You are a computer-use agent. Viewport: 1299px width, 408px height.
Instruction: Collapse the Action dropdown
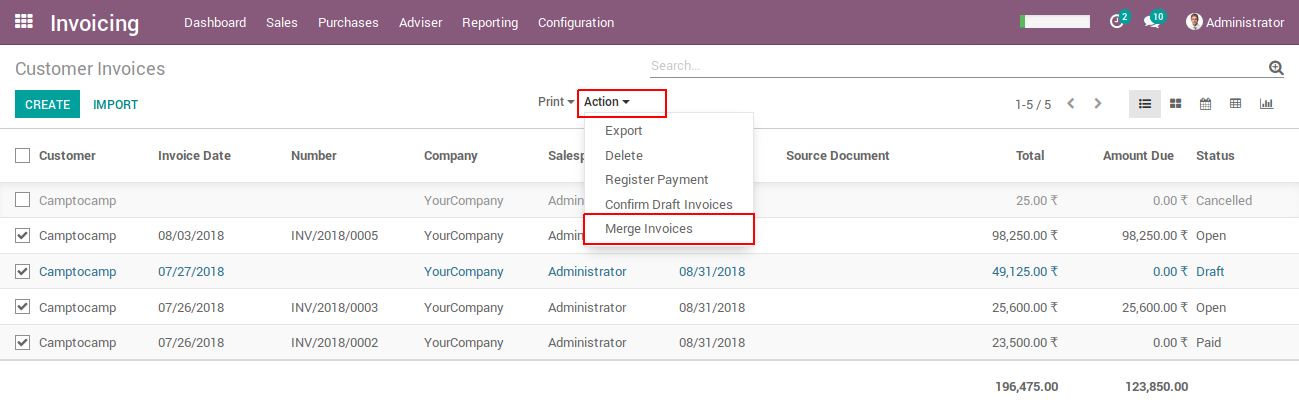point(607,102)
